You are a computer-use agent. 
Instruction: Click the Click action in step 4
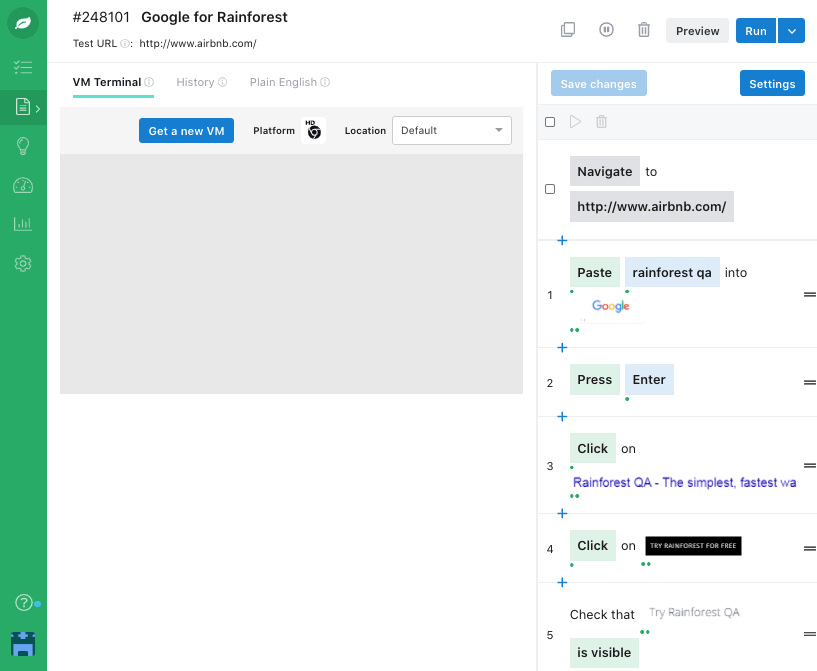tap(592, 545)
